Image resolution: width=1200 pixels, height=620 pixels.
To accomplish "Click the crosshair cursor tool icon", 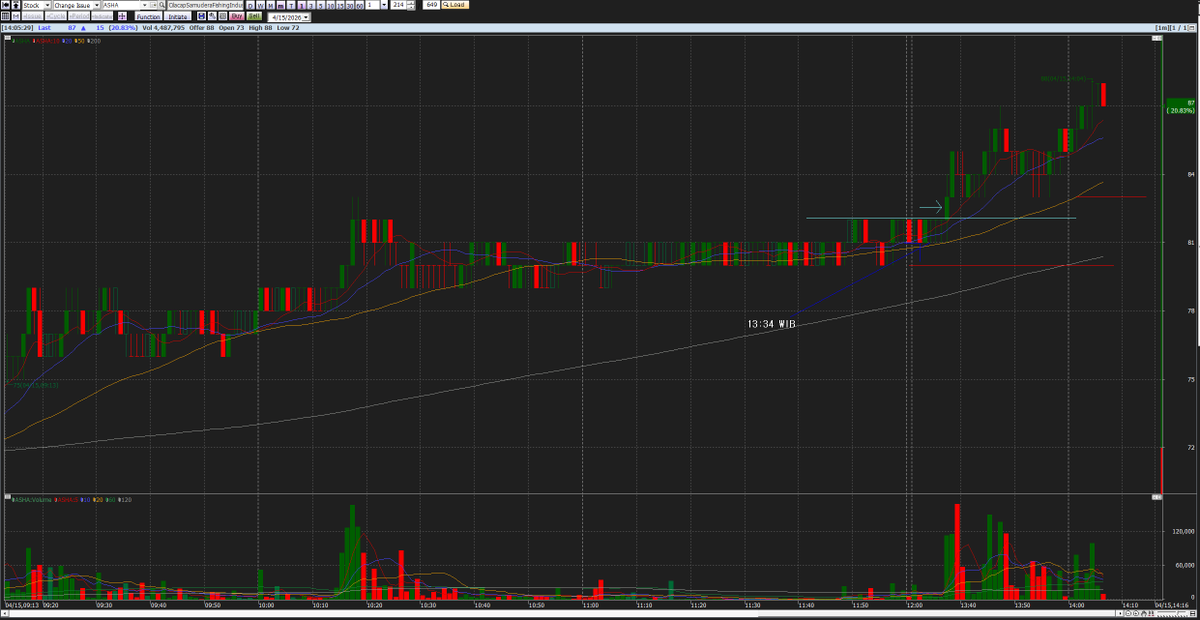I will 122,16.
